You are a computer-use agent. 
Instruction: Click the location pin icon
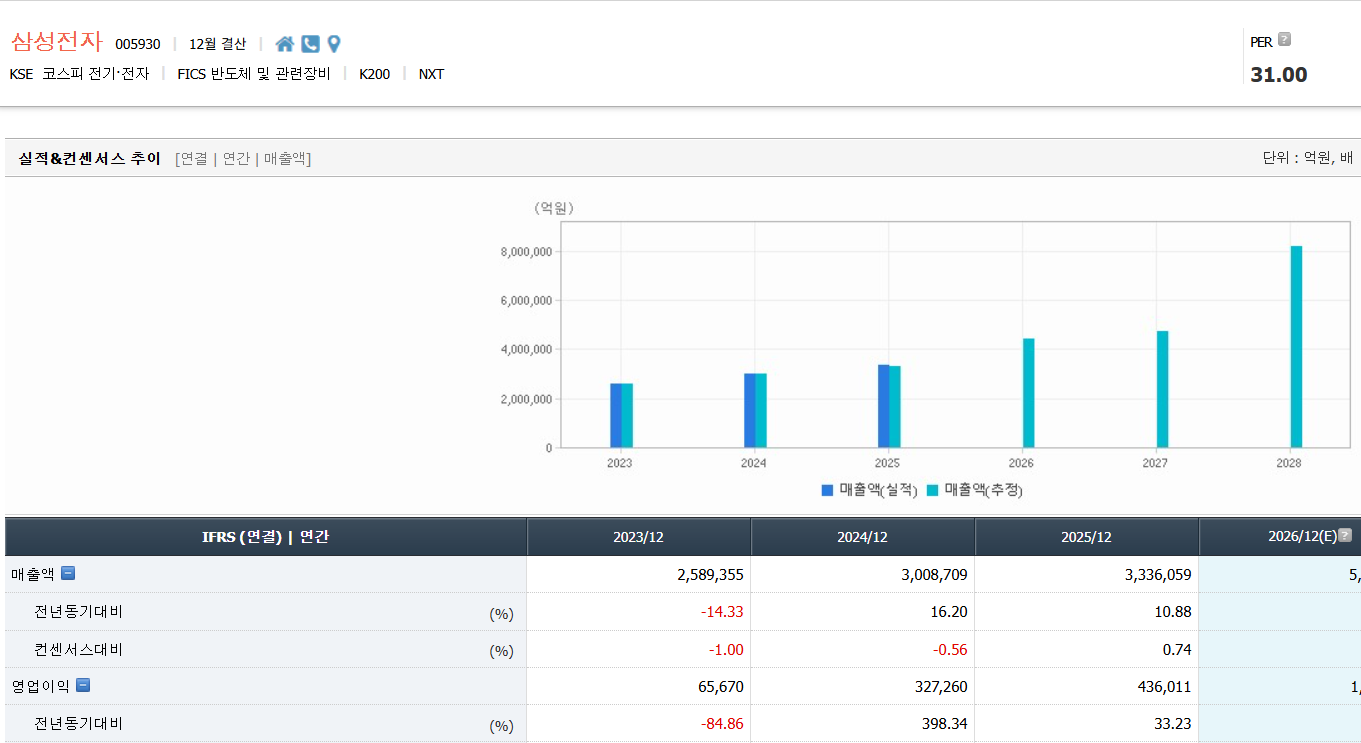(x=334, y=44)
